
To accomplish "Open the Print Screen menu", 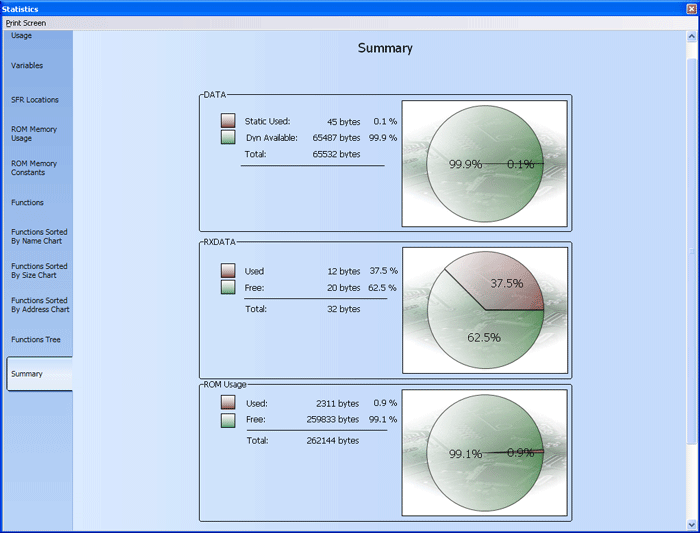I will (x=26, y=23).
